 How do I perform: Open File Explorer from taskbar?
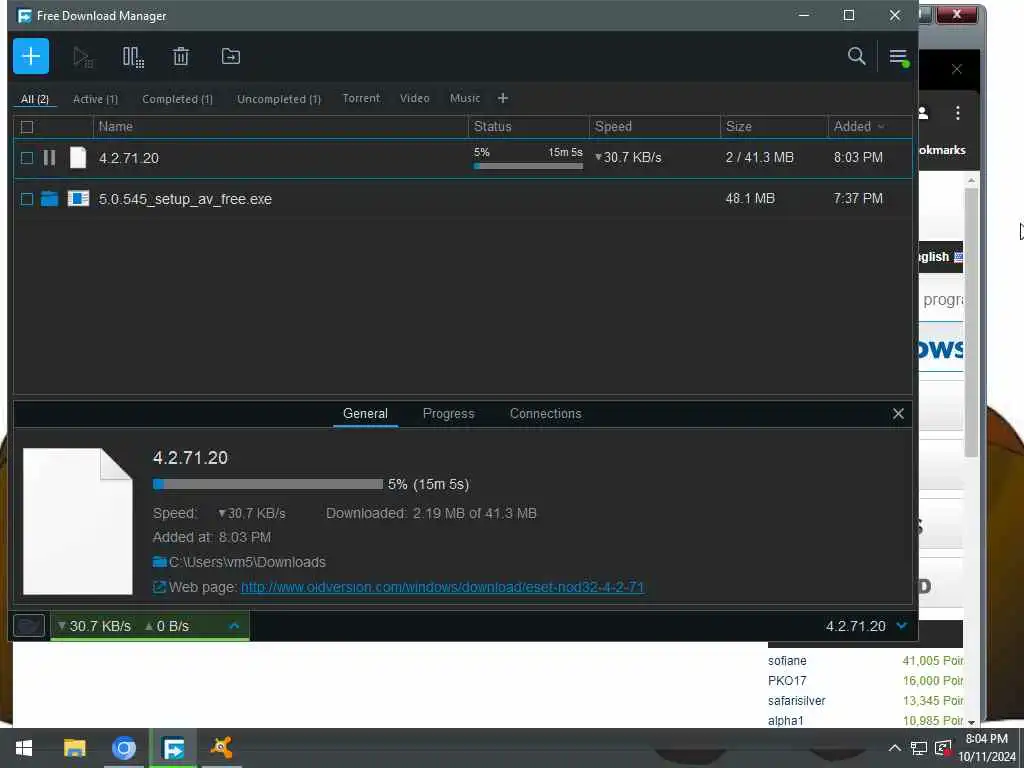tap(74, 748)
